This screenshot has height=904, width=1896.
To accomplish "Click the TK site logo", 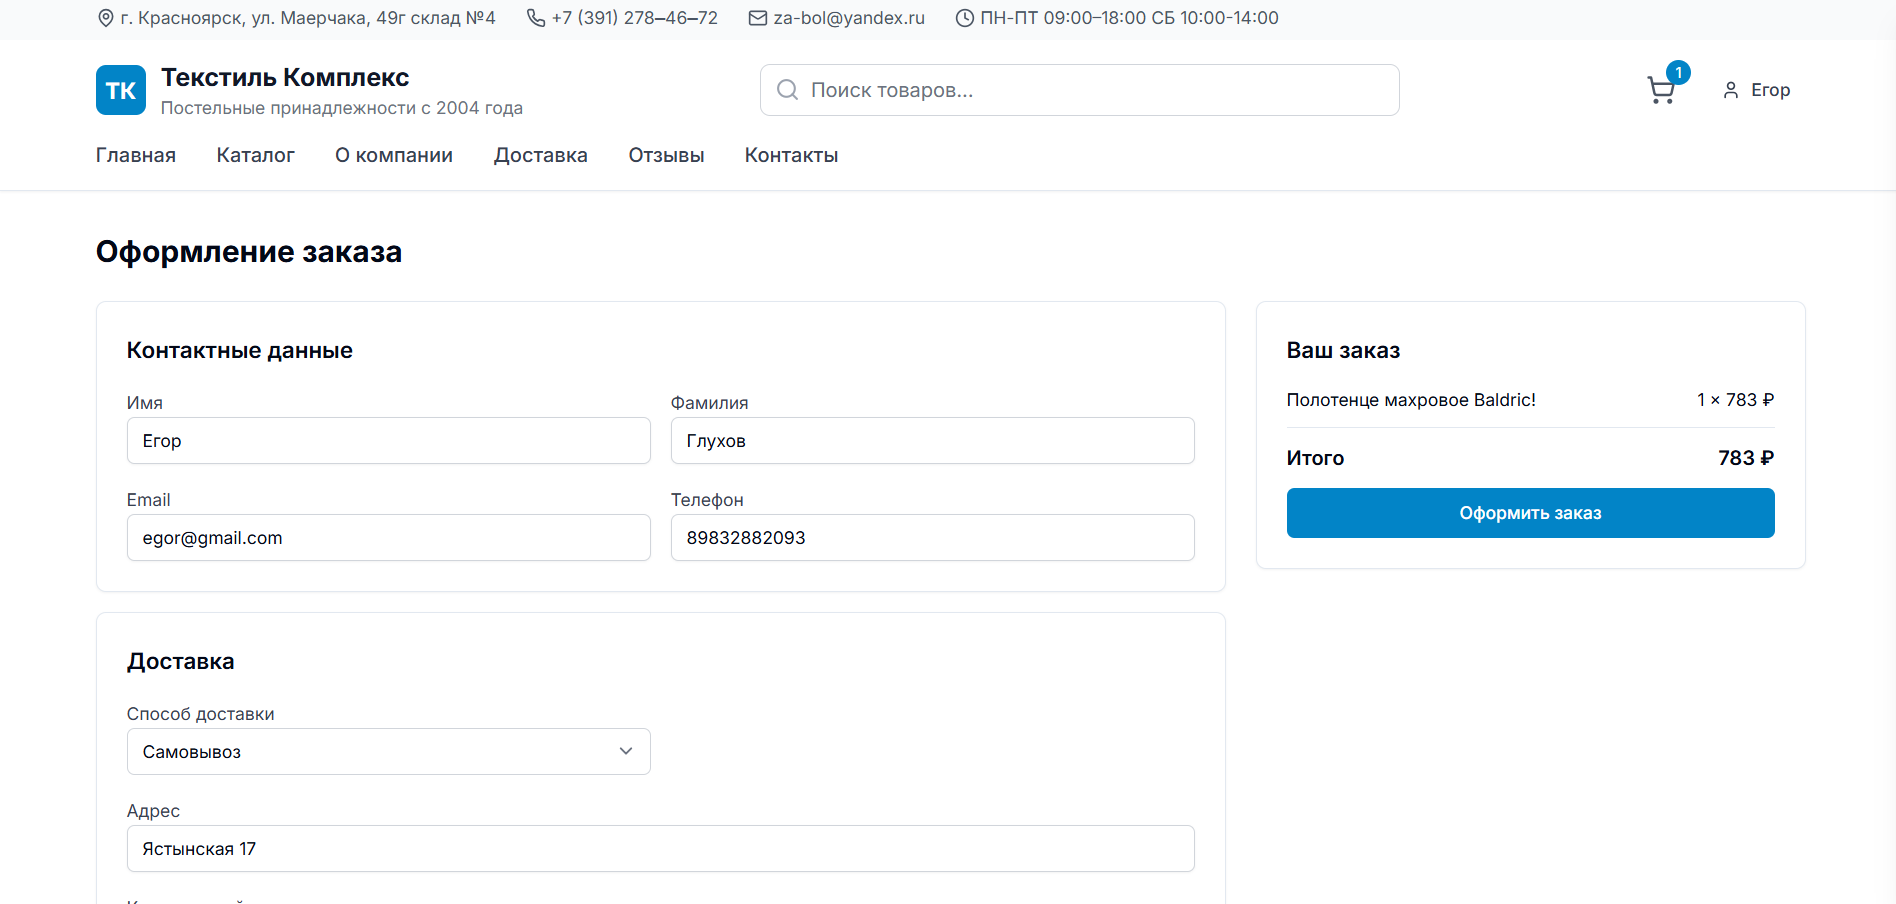I will (121, 90).
